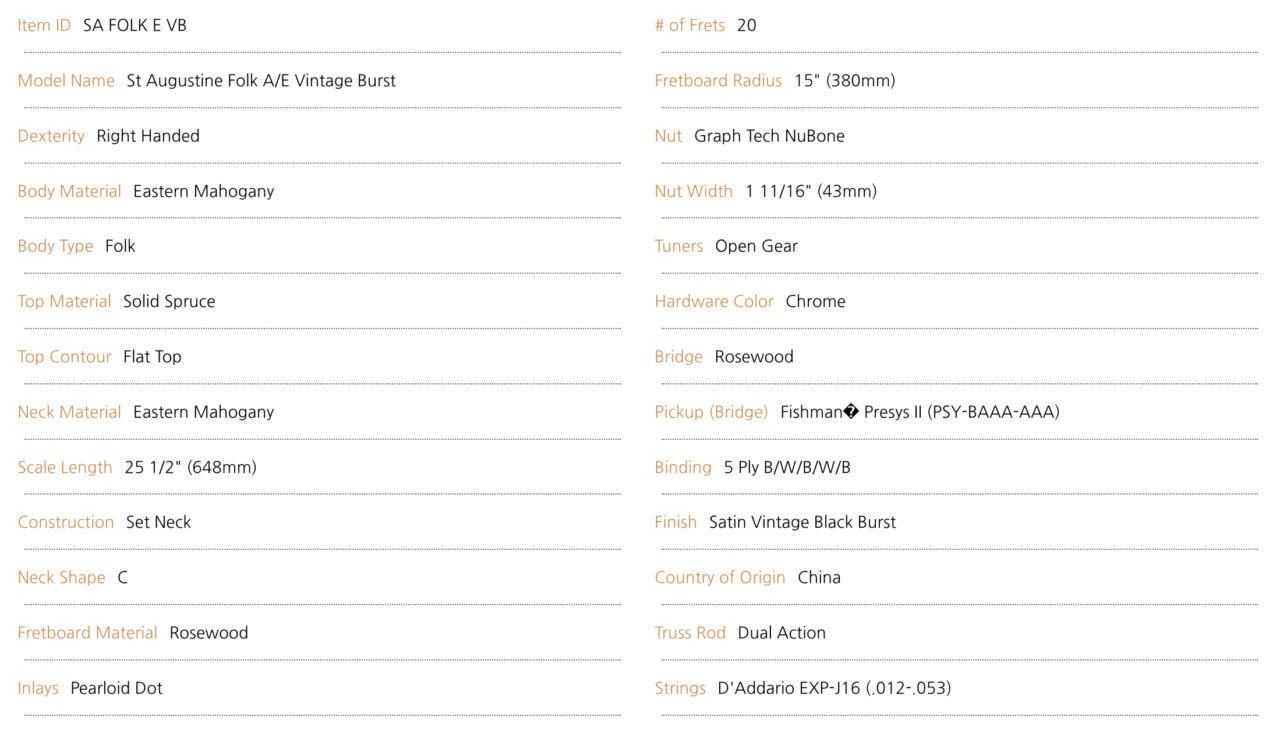Select the D'Addario EXP-J16 strings value

tap(834, 688)
